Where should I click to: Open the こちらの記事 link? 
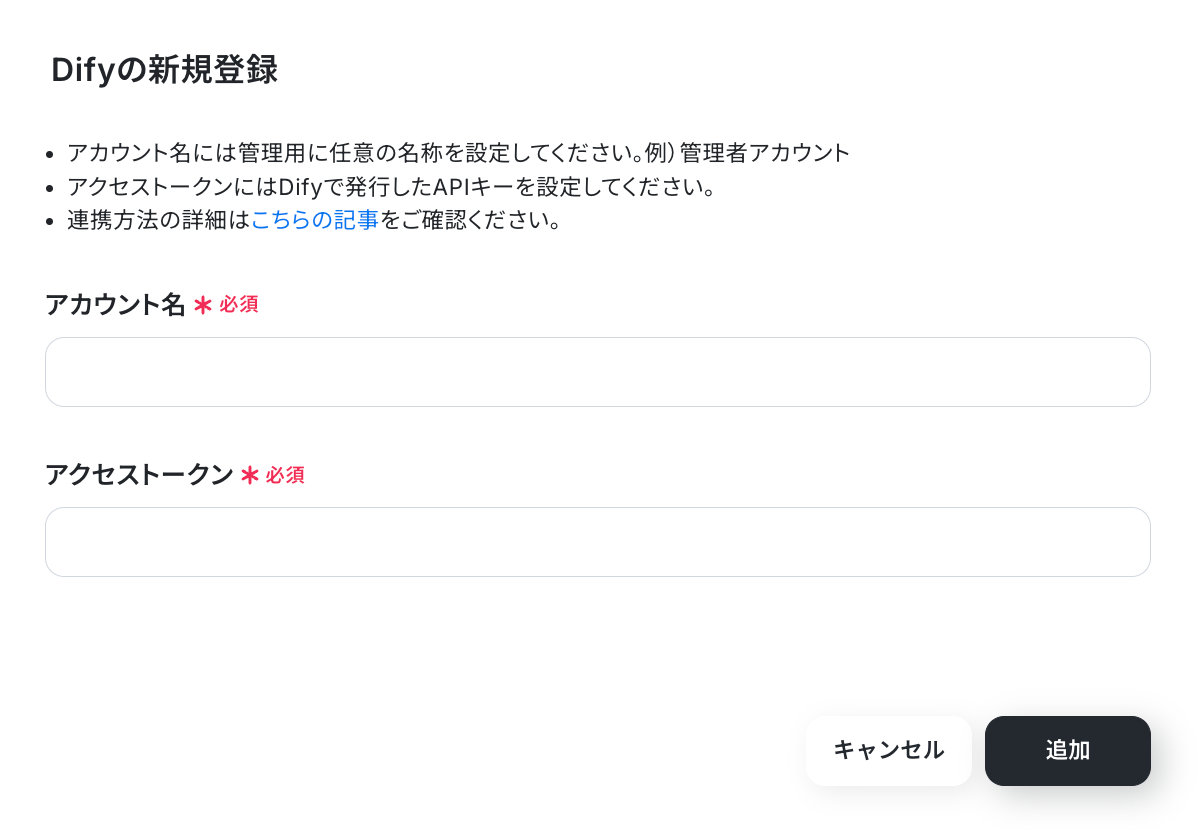coord(315,220)
